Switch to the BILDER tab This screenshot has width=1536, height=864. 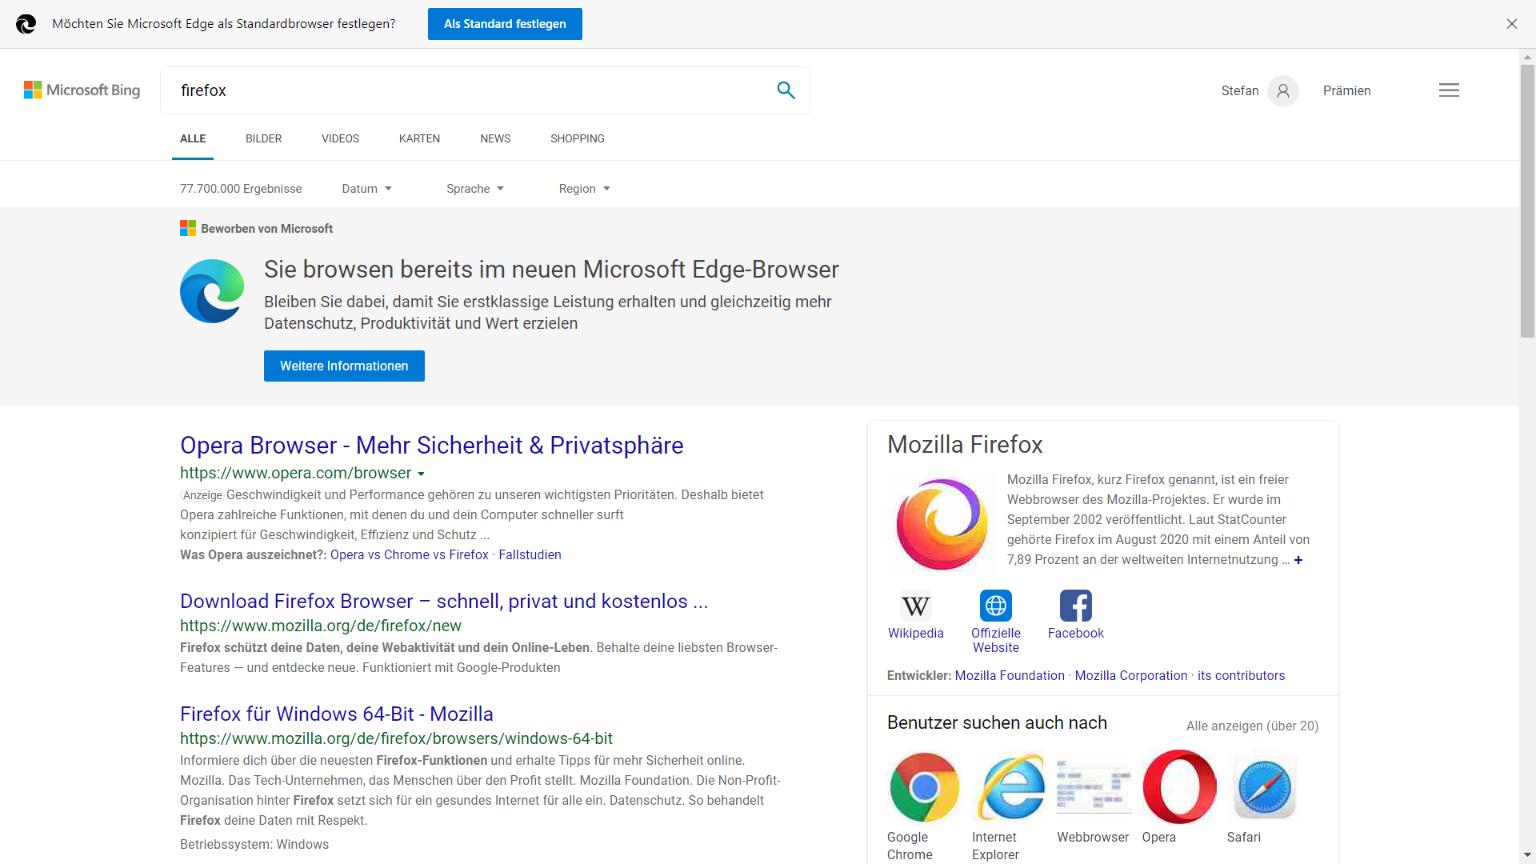click(x=263, y=139)
